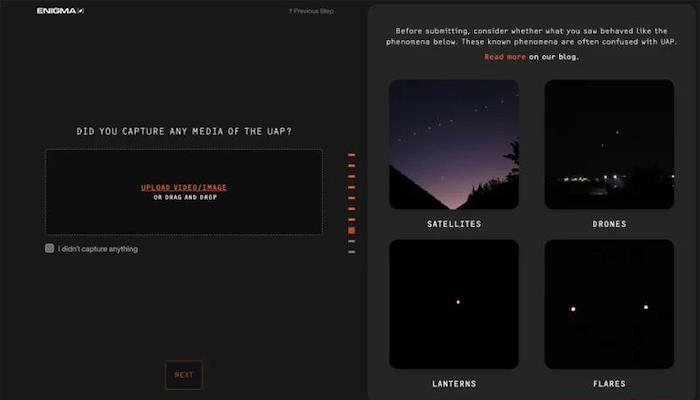The image size is (700, 400).
Task: Open the Flares example image
Action: pyautogui.click(x=609, y=304)
